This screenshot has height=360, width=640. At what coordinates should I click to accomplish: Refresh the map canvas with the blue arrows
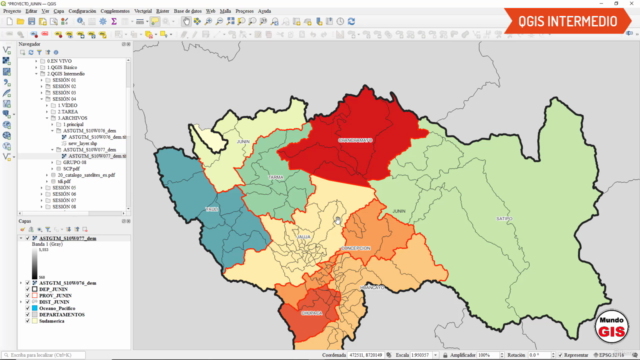[351, 21]
